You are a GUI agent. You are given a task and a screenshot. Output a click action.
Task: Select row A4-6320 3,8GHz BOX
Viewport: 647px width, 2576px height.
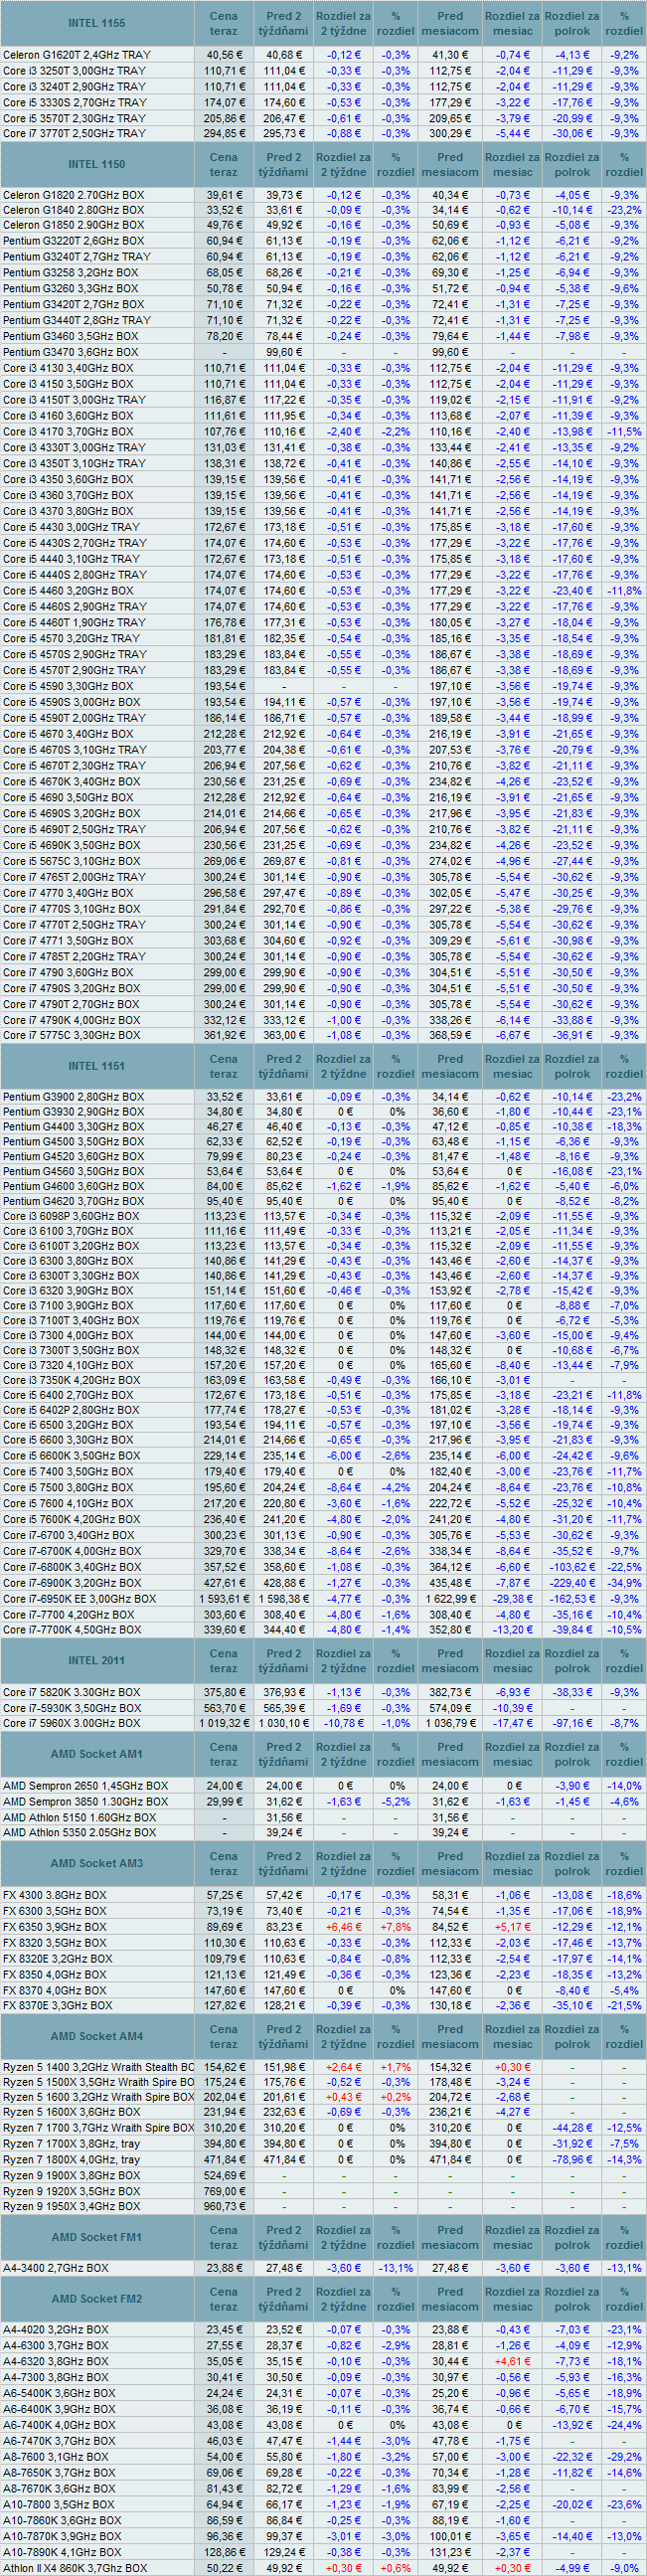pos(323,2361)
